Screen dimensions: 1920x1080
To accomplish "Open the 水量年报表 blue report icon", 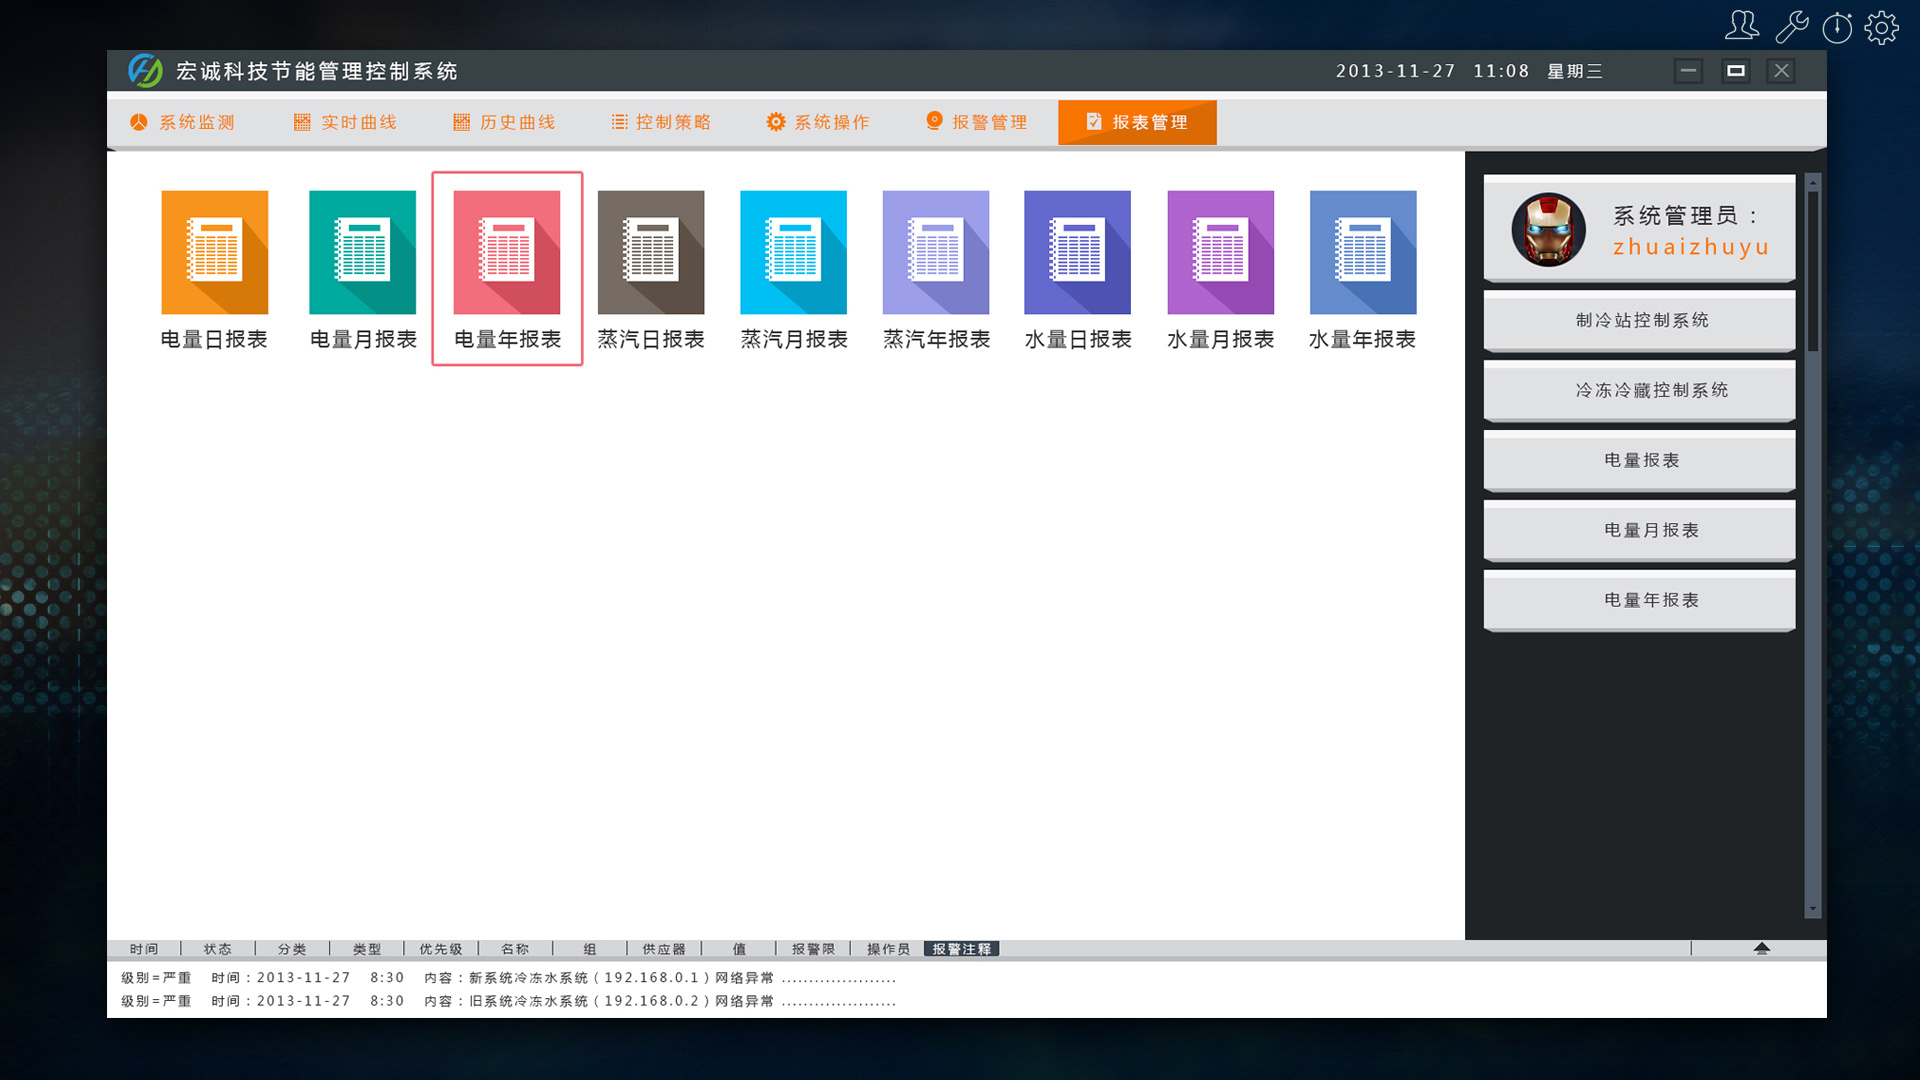I will [1363, 252].
